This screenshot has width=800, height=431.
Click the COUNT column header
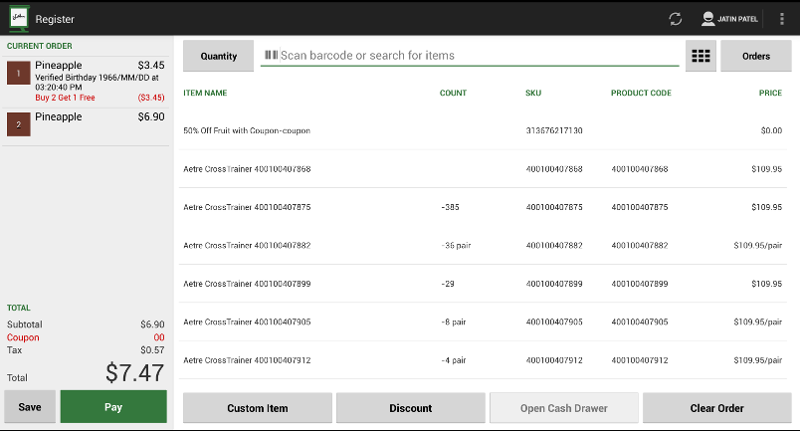coord(453,93)
